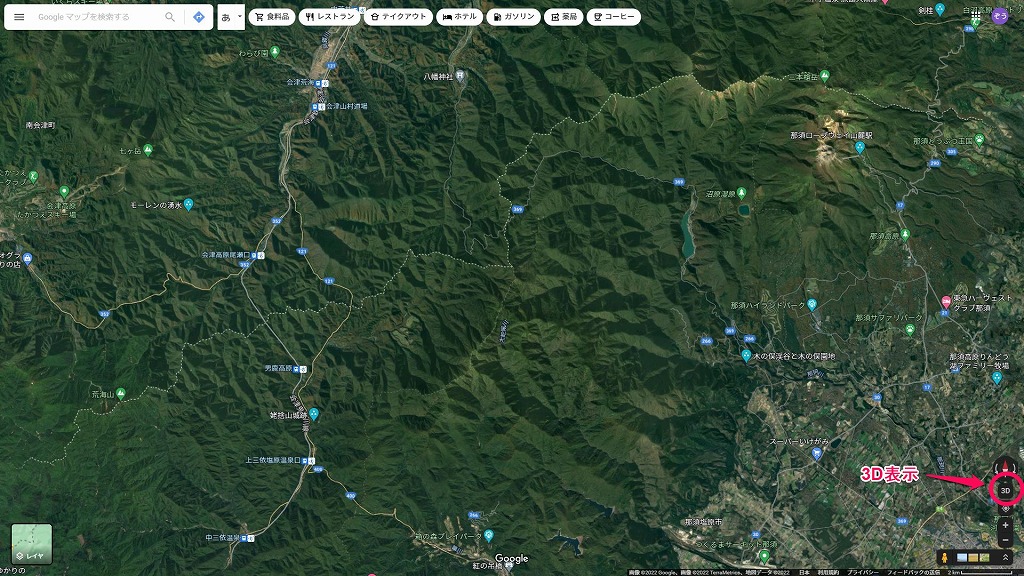Select the Street View pegman icon
Screen dimensions: 1024x576
(x=943, y=557)
